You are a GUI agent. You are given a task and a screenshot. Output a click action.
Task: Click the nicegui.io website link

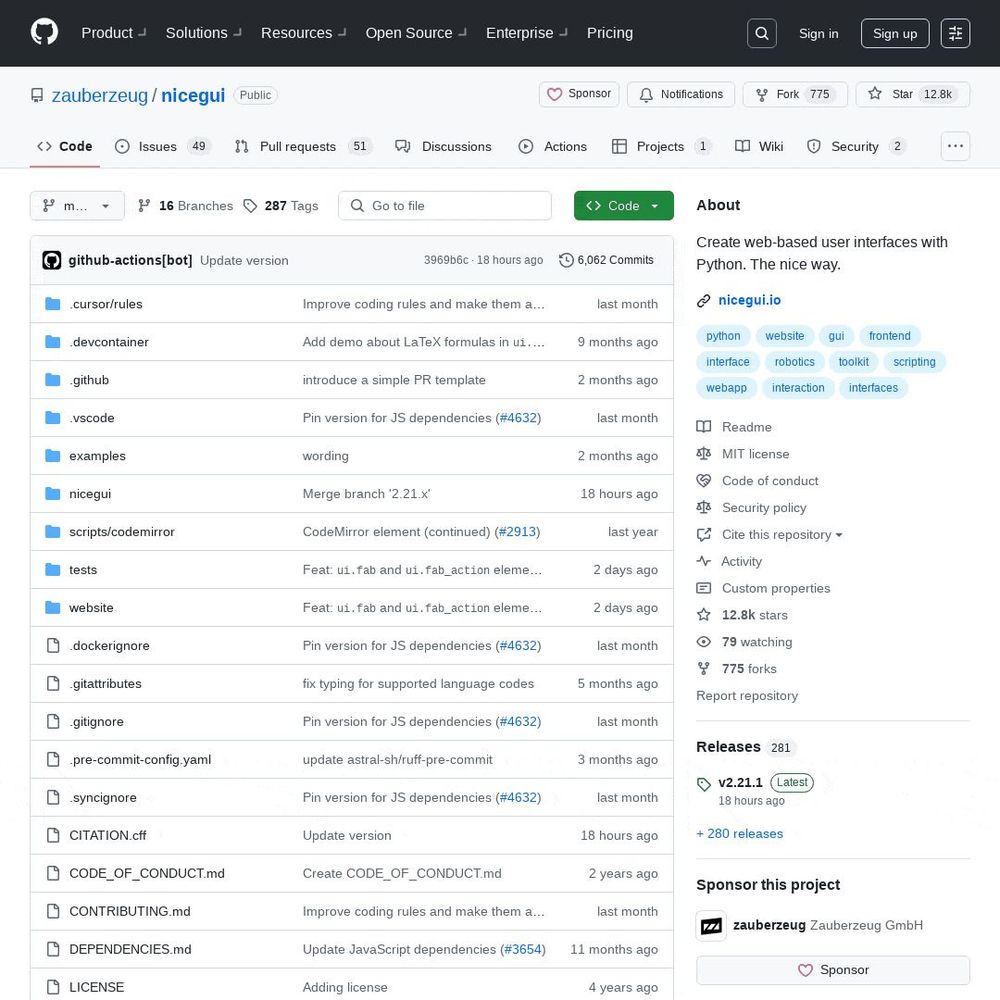click(x=749, y=300)
